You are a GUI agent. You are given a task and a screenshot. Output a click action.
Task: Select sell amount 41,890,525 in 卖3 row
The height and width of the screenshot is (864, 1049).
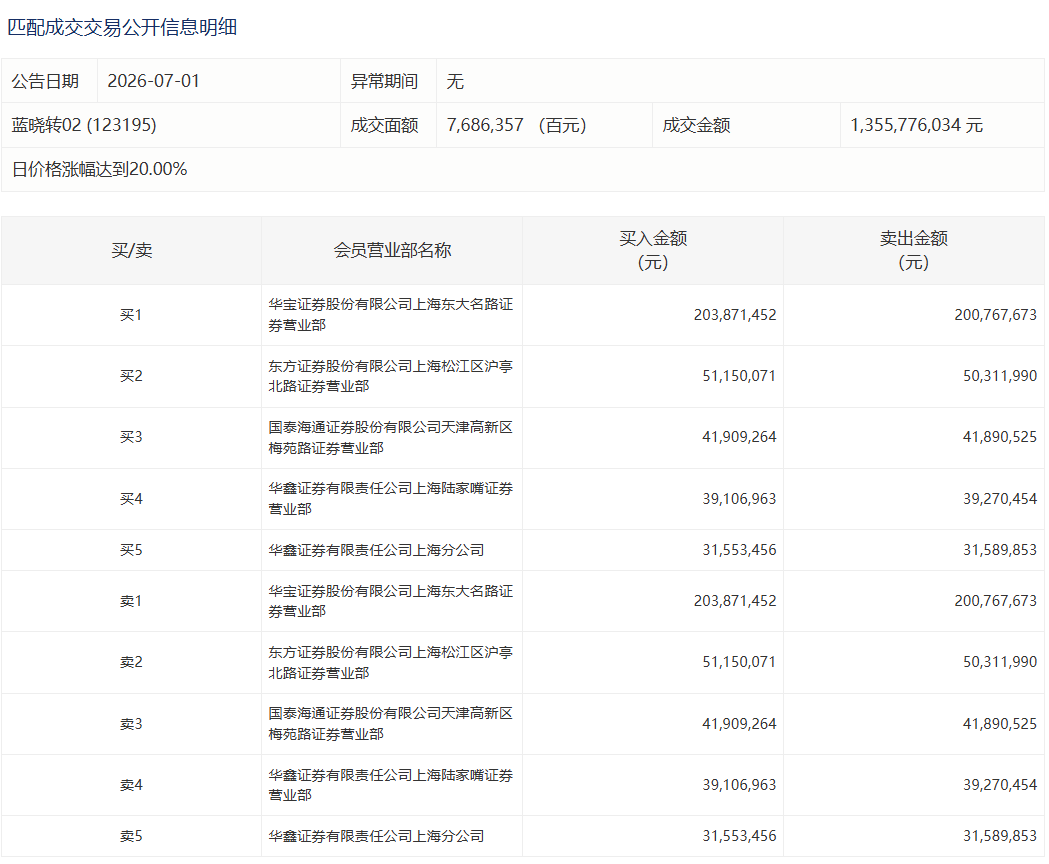point(1000,723)
